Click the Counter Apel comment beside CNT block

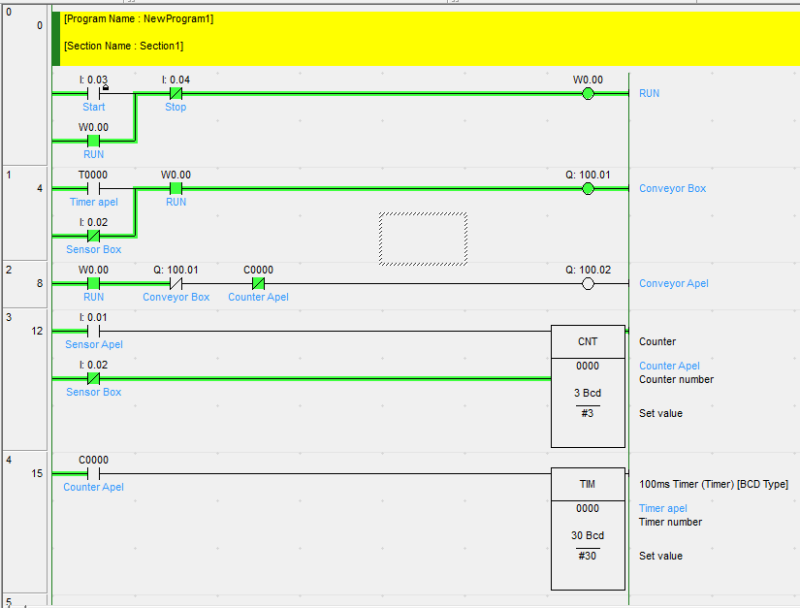[x=669, y=366]
